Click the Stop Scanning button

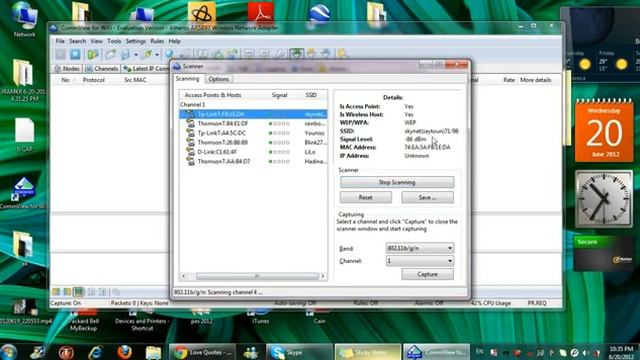(397, 182)
